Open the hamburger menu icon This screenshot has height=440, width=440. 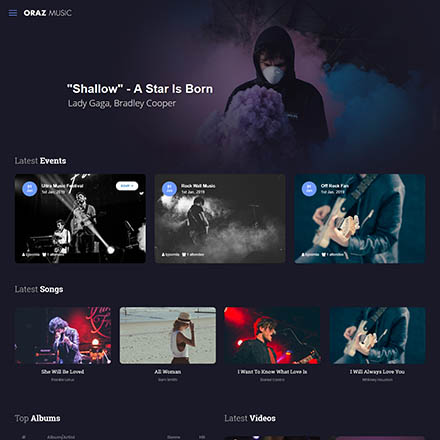point(13,13)
